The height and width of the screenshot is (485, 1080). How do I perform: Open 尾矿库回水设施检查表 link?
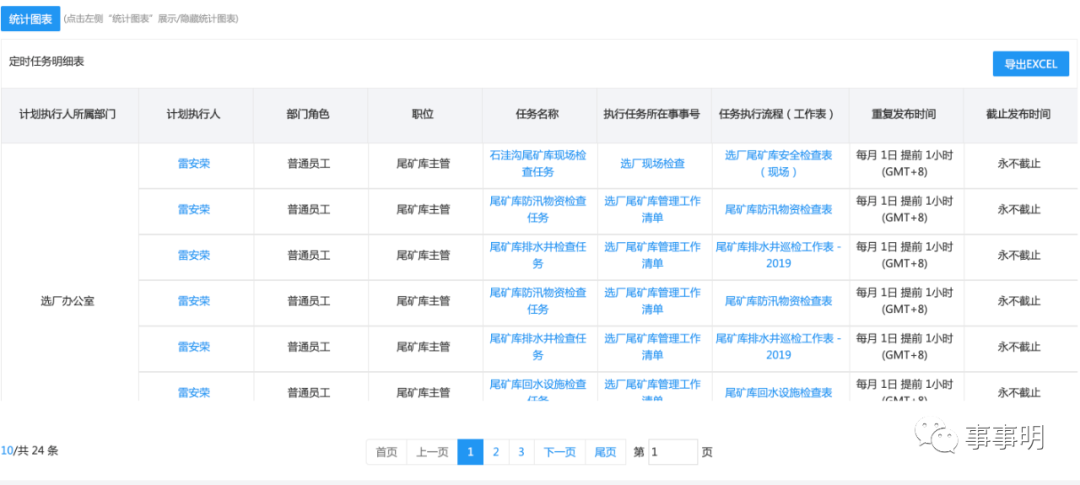778,392
